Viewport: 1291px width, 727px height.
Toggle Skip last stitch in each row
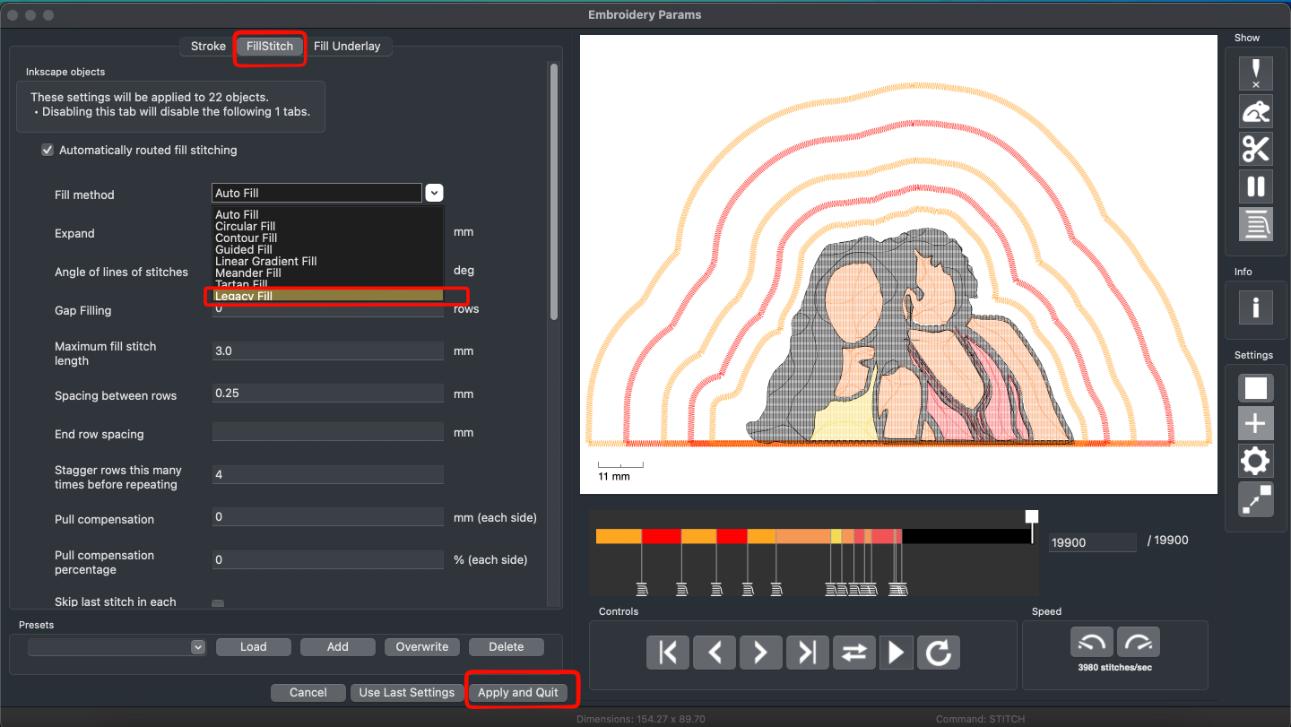coord(218,604)
